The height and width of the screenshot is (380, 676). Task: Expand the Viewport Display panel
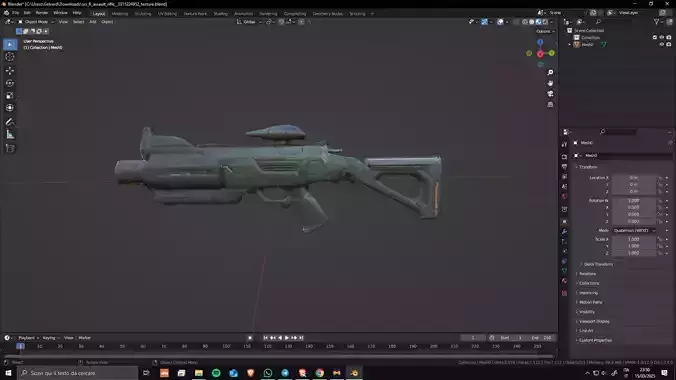click(594, 321)
